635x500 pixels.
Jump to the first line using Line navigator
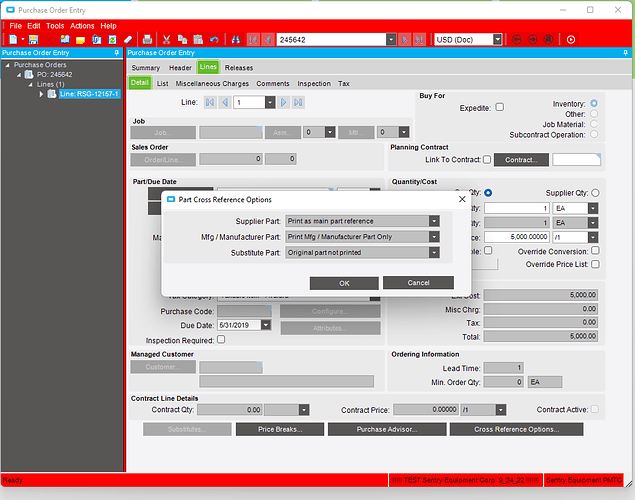coord(210,102)
